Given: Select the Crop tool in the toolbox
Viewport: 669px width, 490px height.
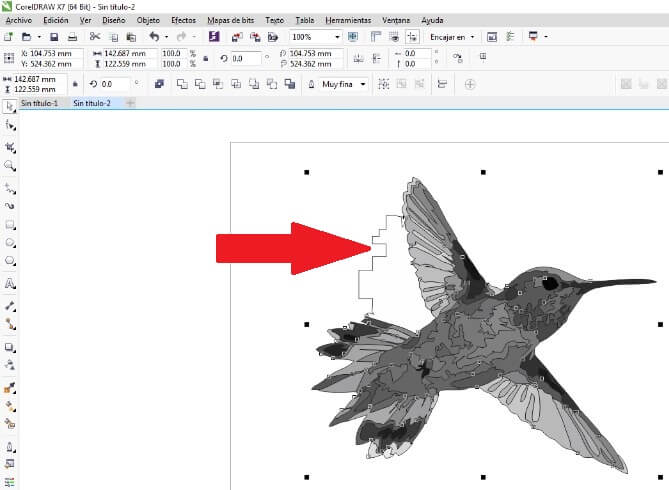Looking at the screenshot, I should pyautogui.click(x=10, y=148).
